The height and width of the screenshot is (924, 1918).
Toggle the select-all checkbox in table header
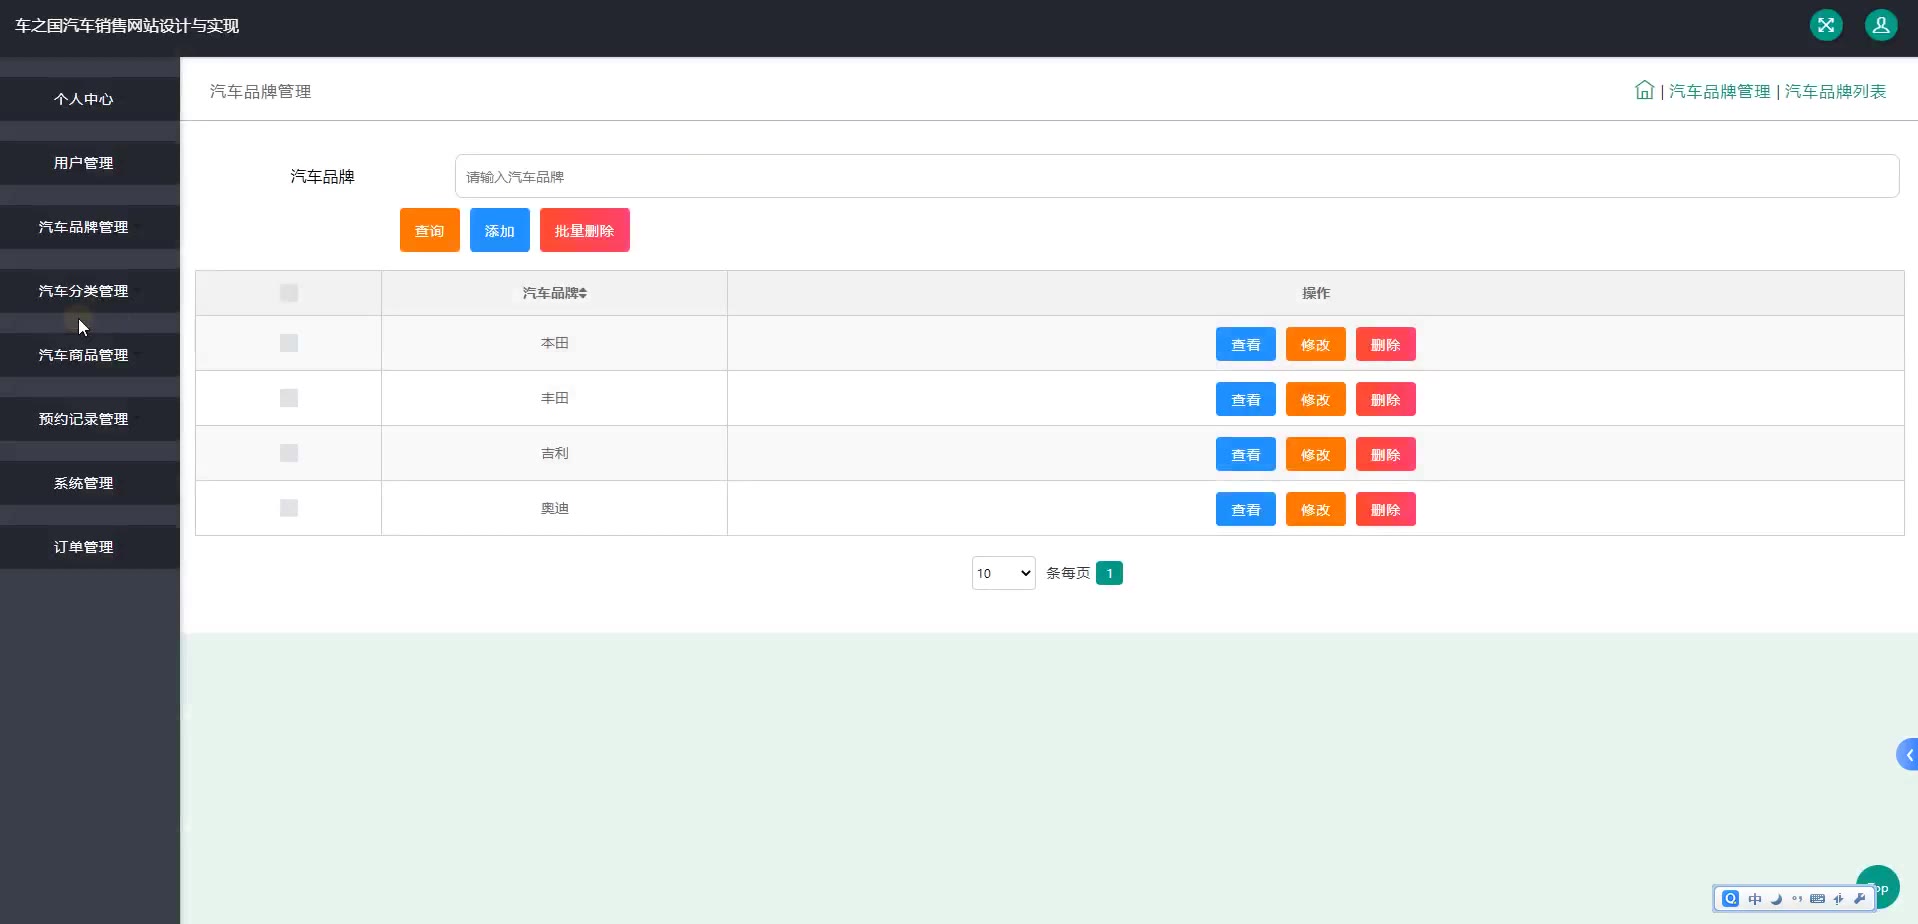tap(289, 293)
